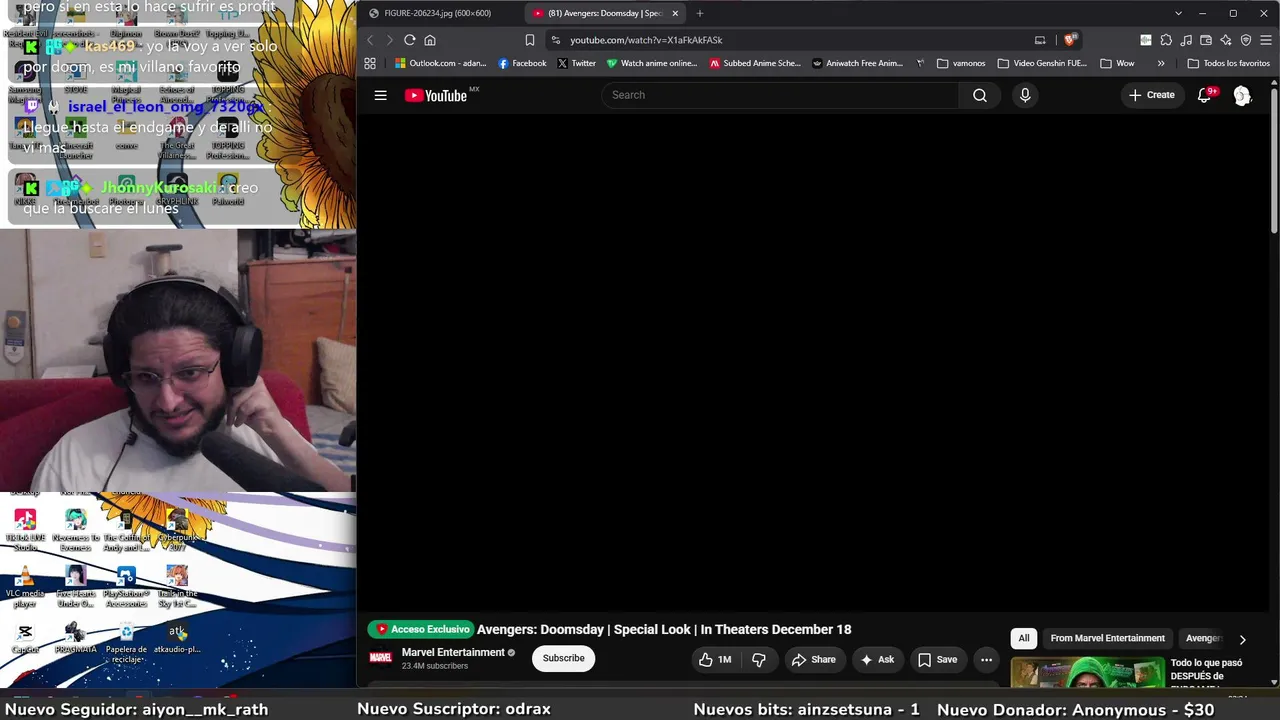
Task: Open the Brave Shields lion icon
Action: (1070, 40)
